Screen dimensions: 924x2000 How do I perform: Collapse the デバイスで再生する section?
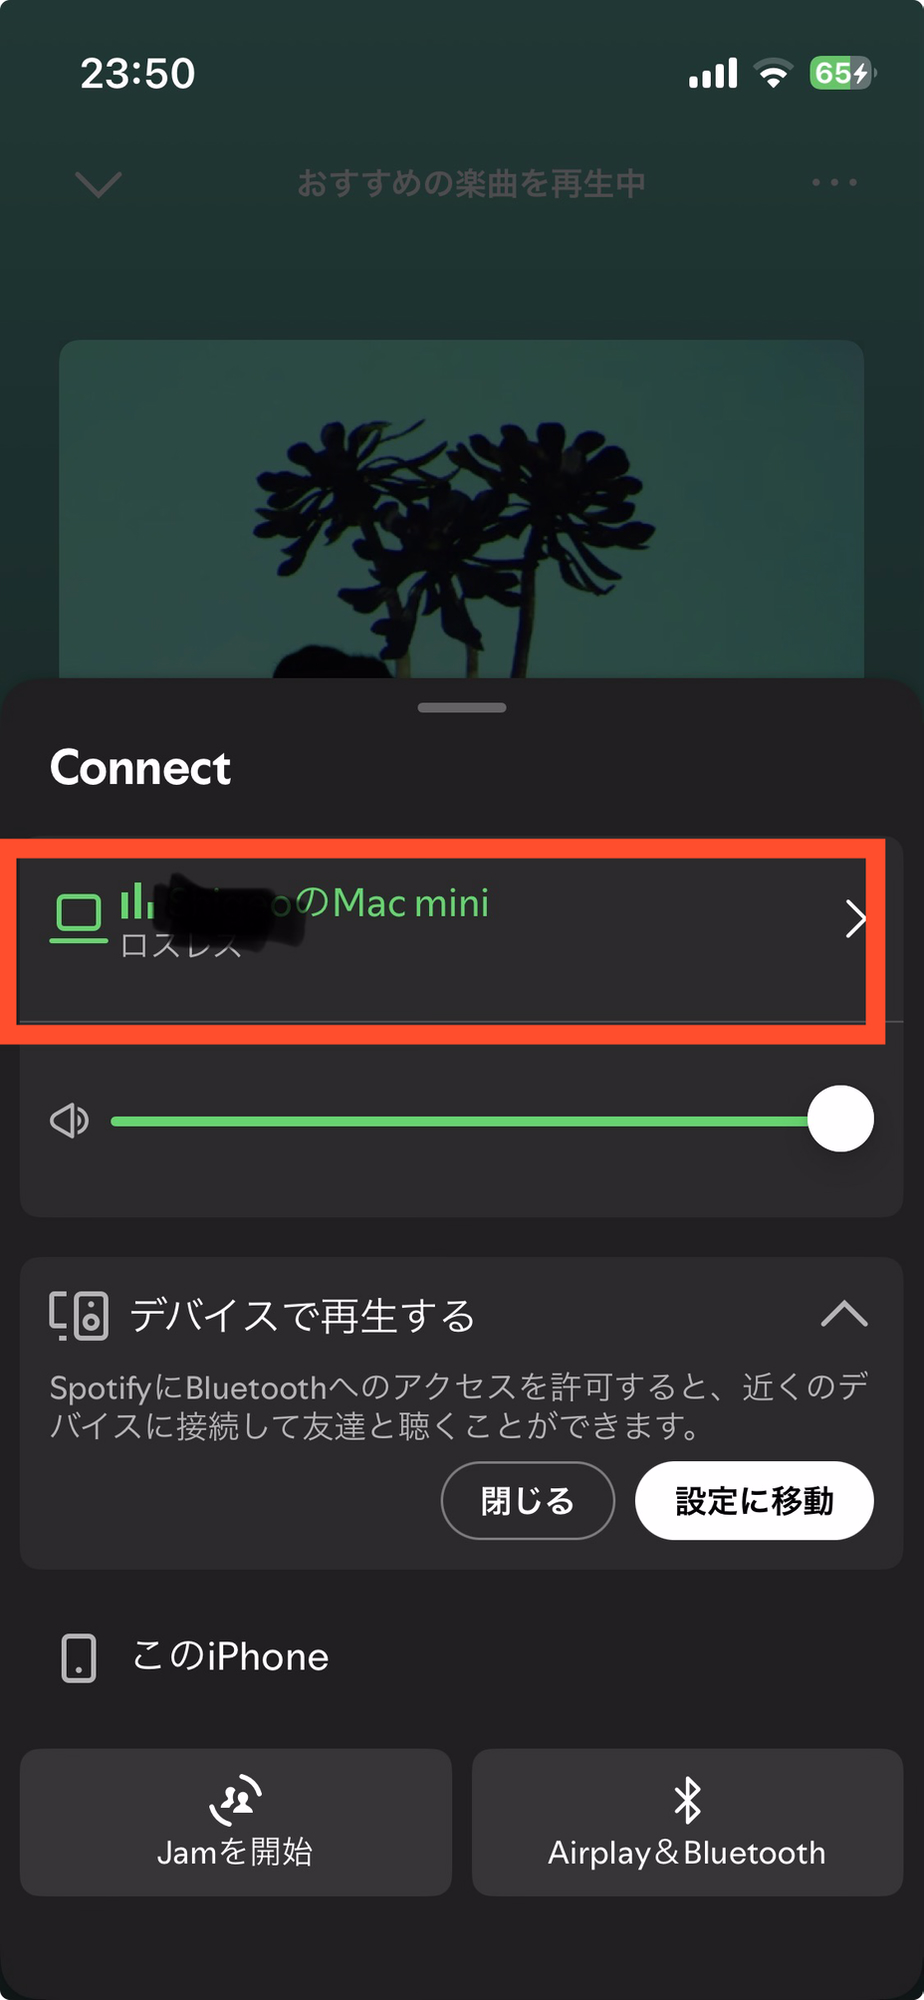point(844,1313)
